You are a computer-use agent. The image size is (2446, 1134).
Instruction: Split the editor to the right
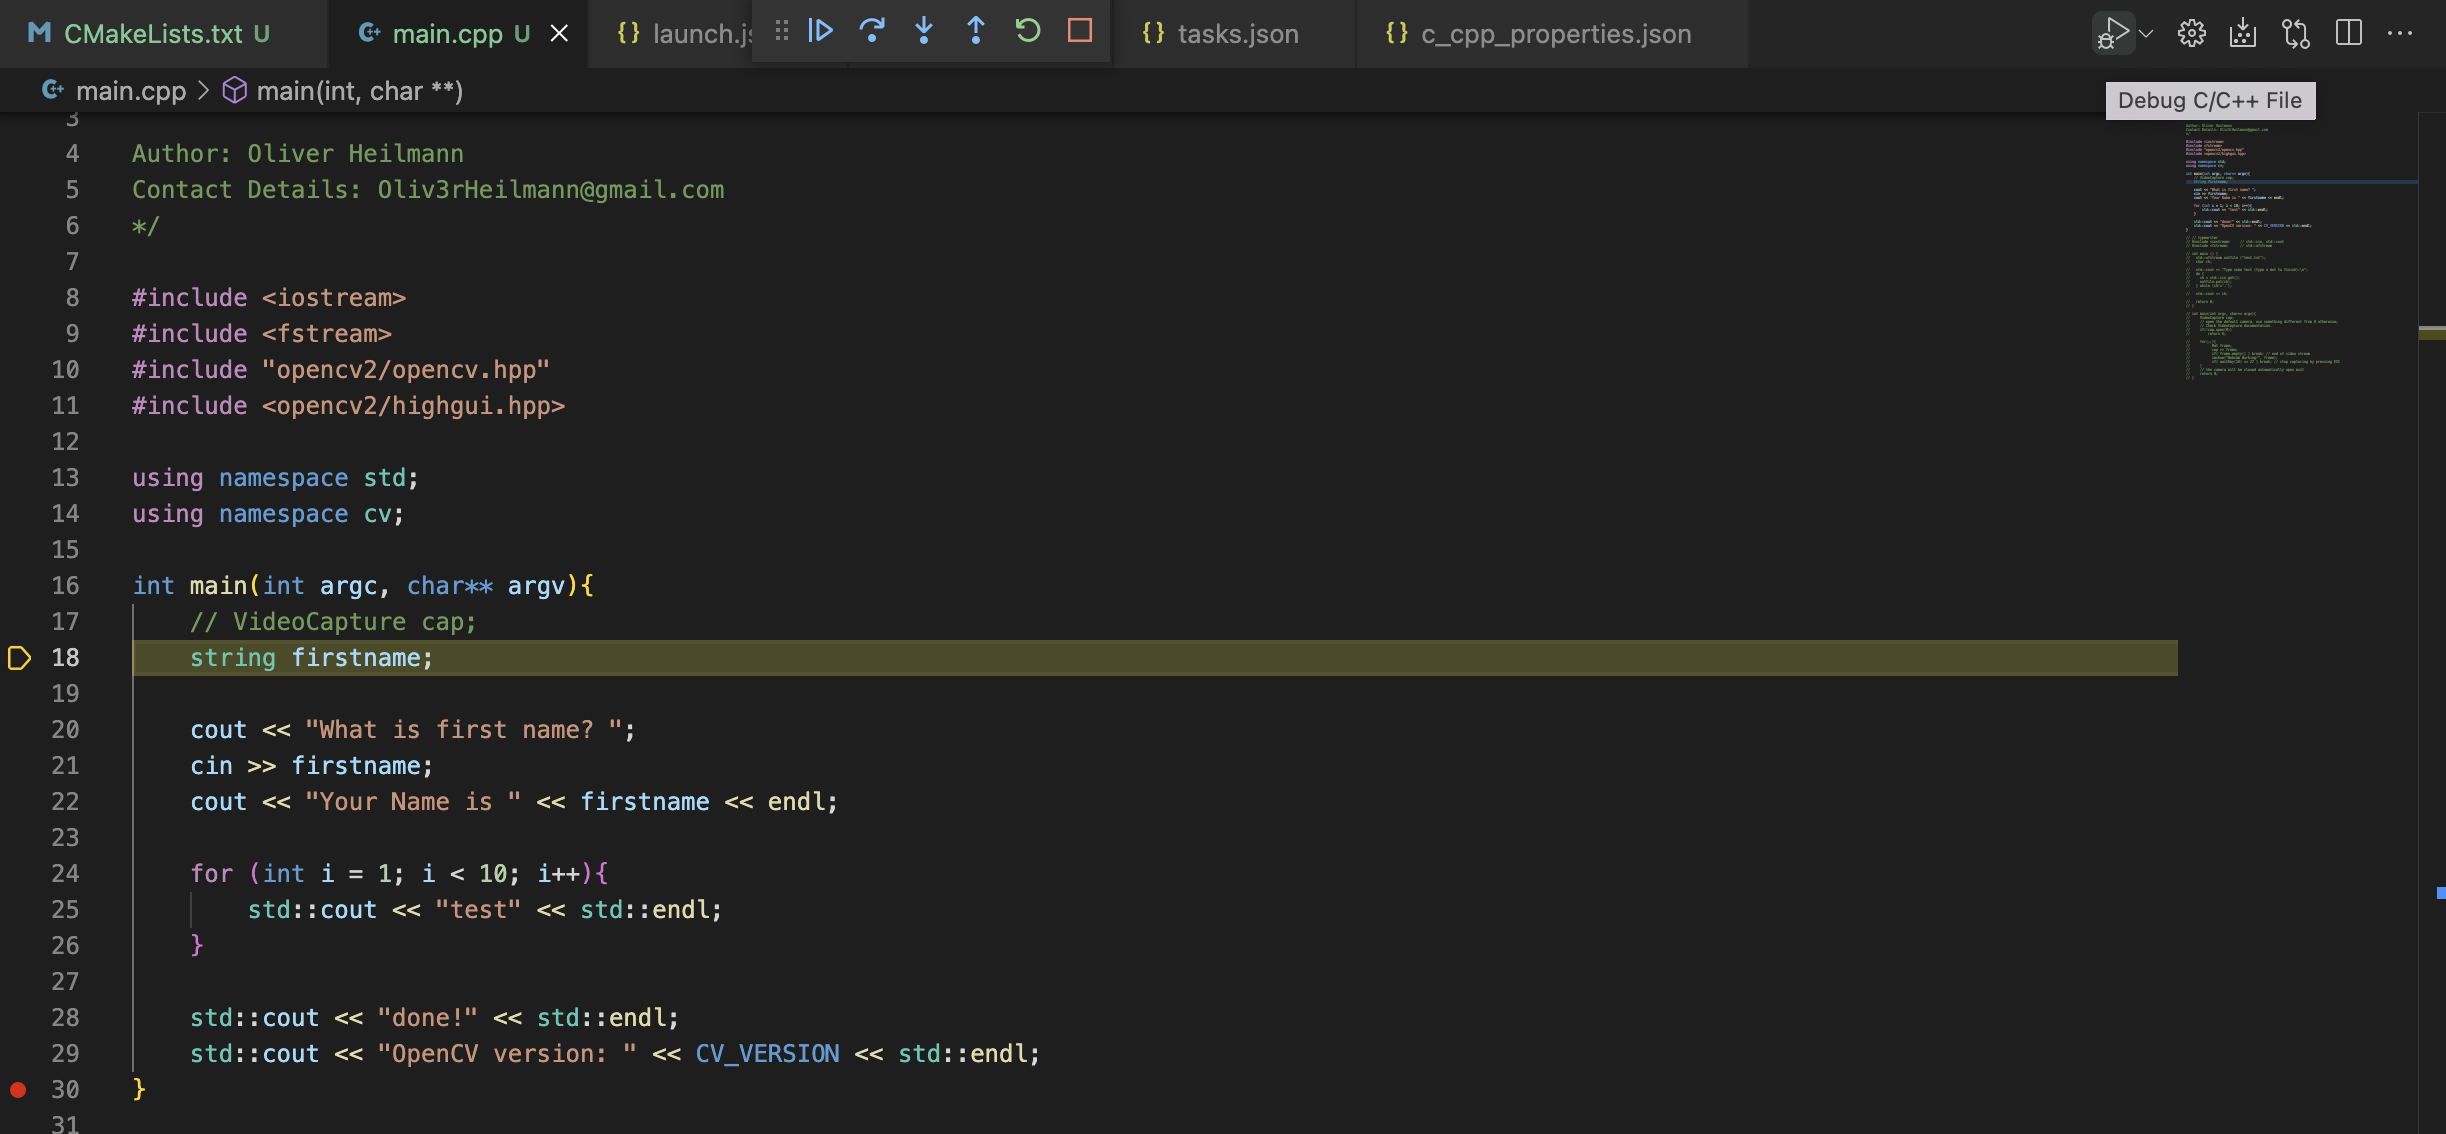[x=2349, y=33]
